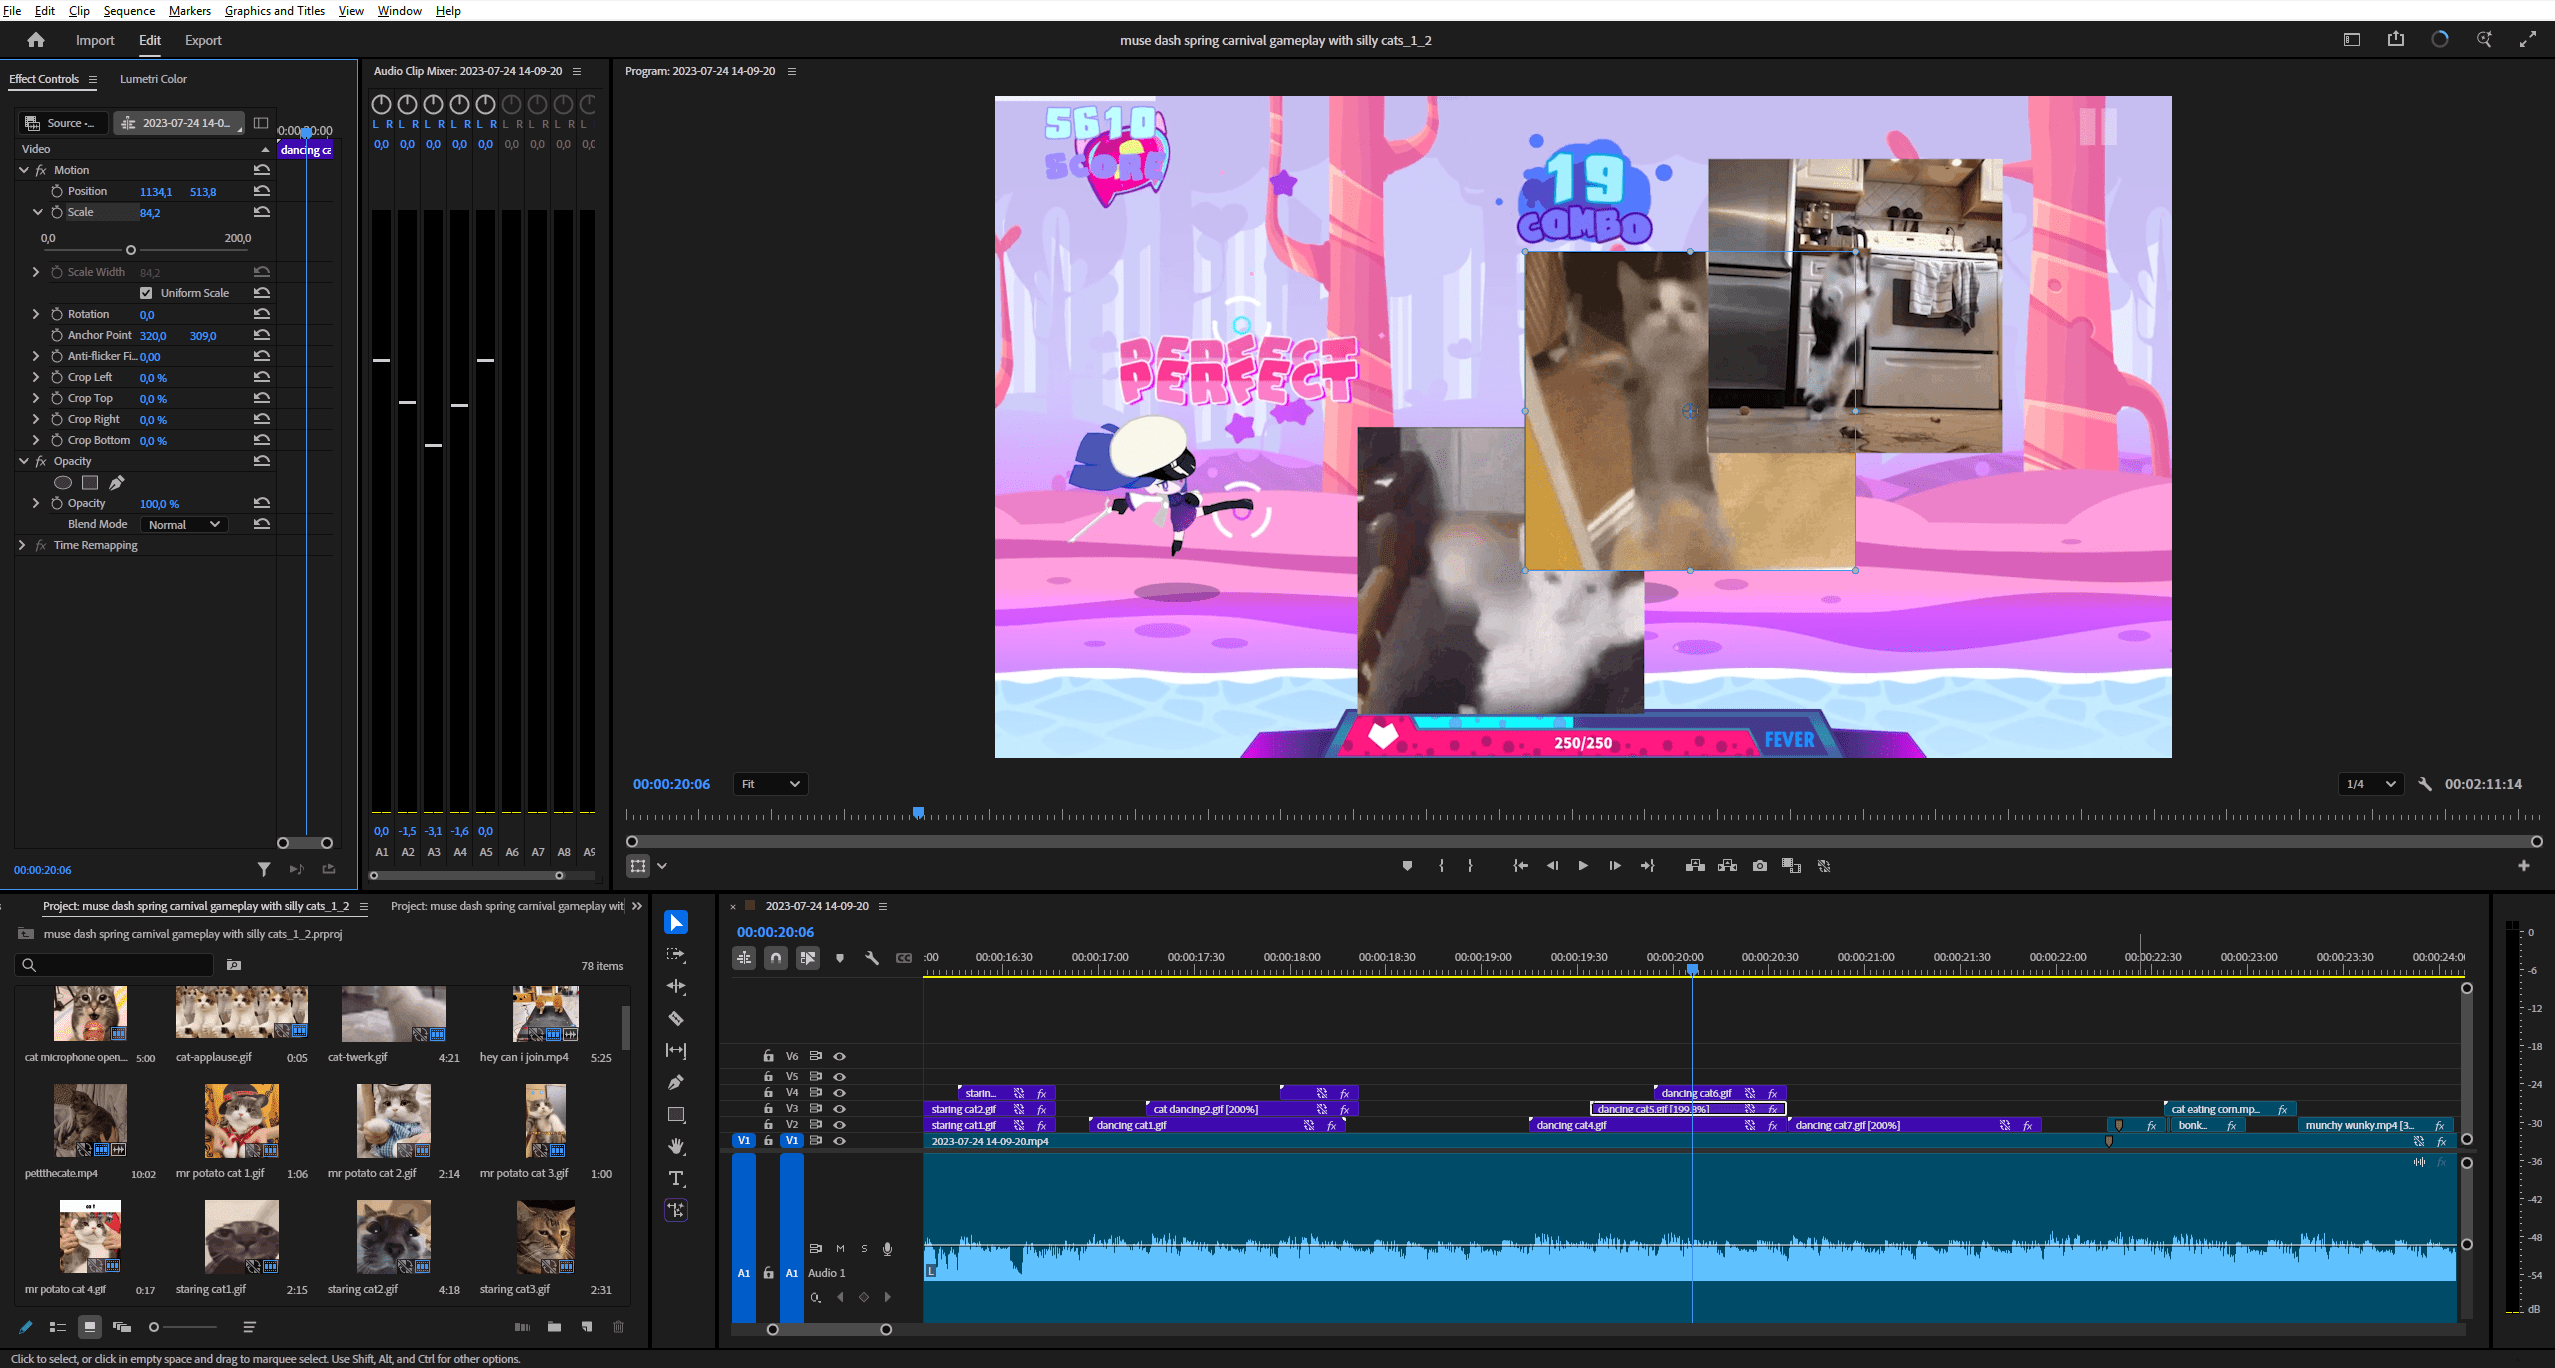Open the Fit zoom level dropdown

coord(770,784)
